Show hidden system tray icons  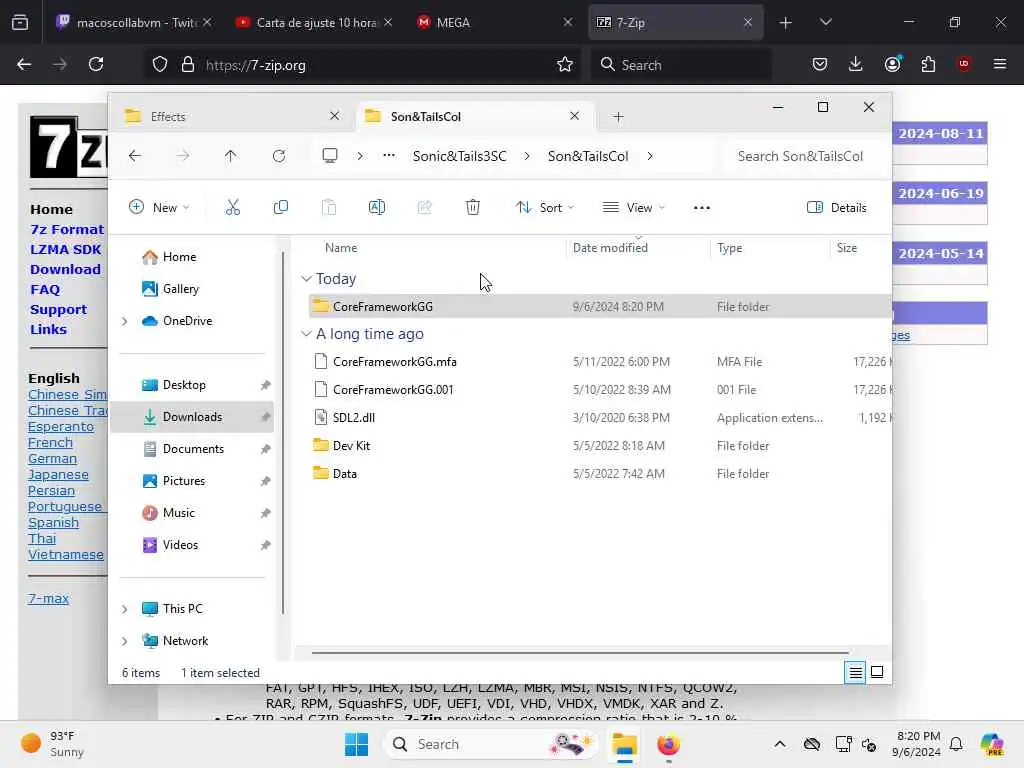pos(780,744)
